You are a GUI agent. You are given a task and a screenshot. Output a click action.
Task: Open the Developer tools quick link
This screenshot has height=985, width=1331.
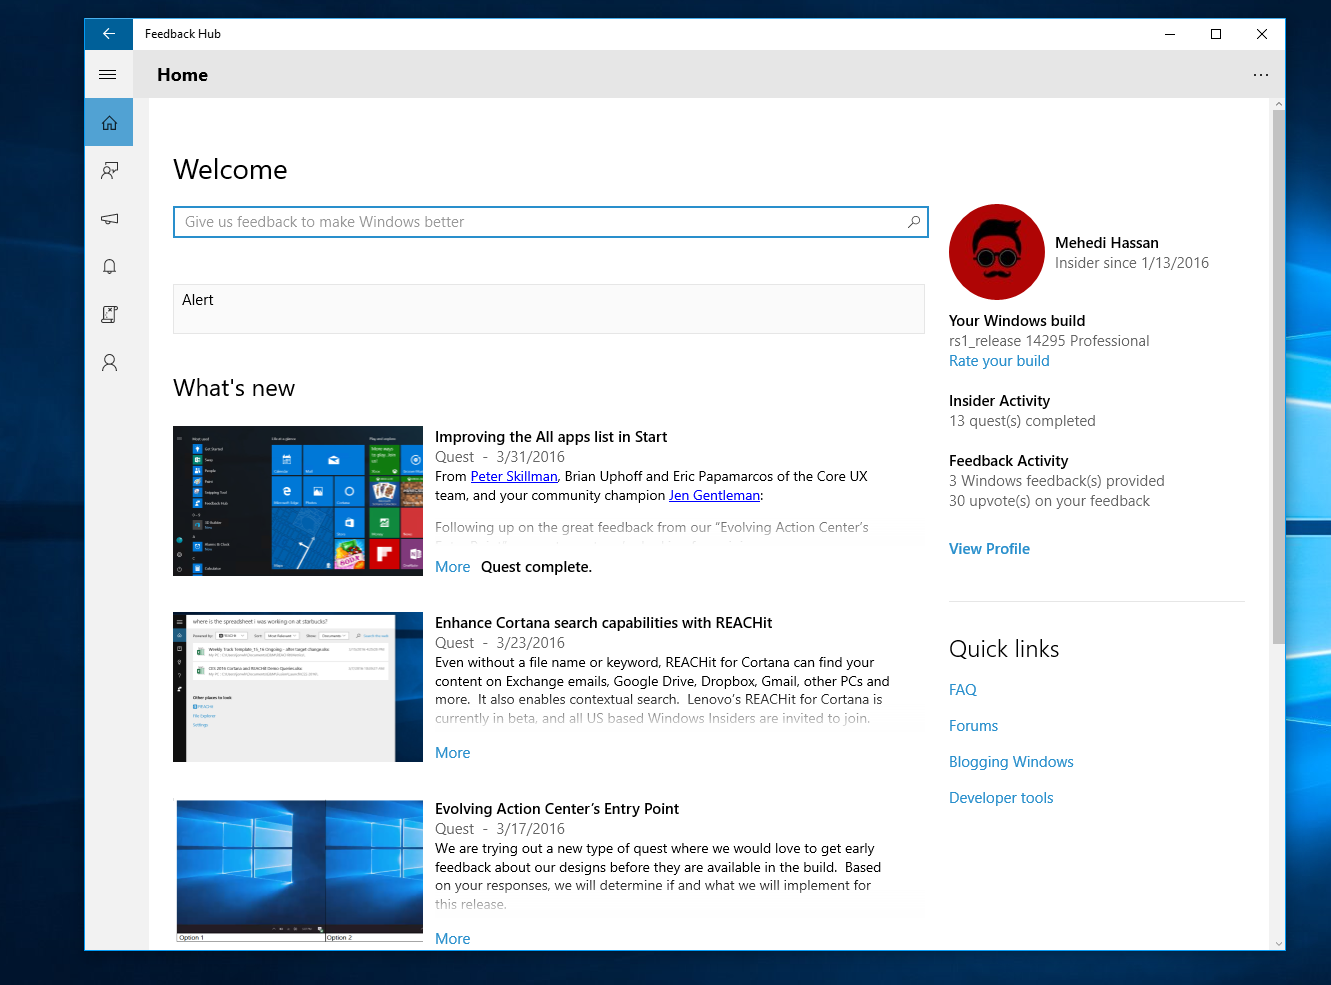tap(1001, 798)
